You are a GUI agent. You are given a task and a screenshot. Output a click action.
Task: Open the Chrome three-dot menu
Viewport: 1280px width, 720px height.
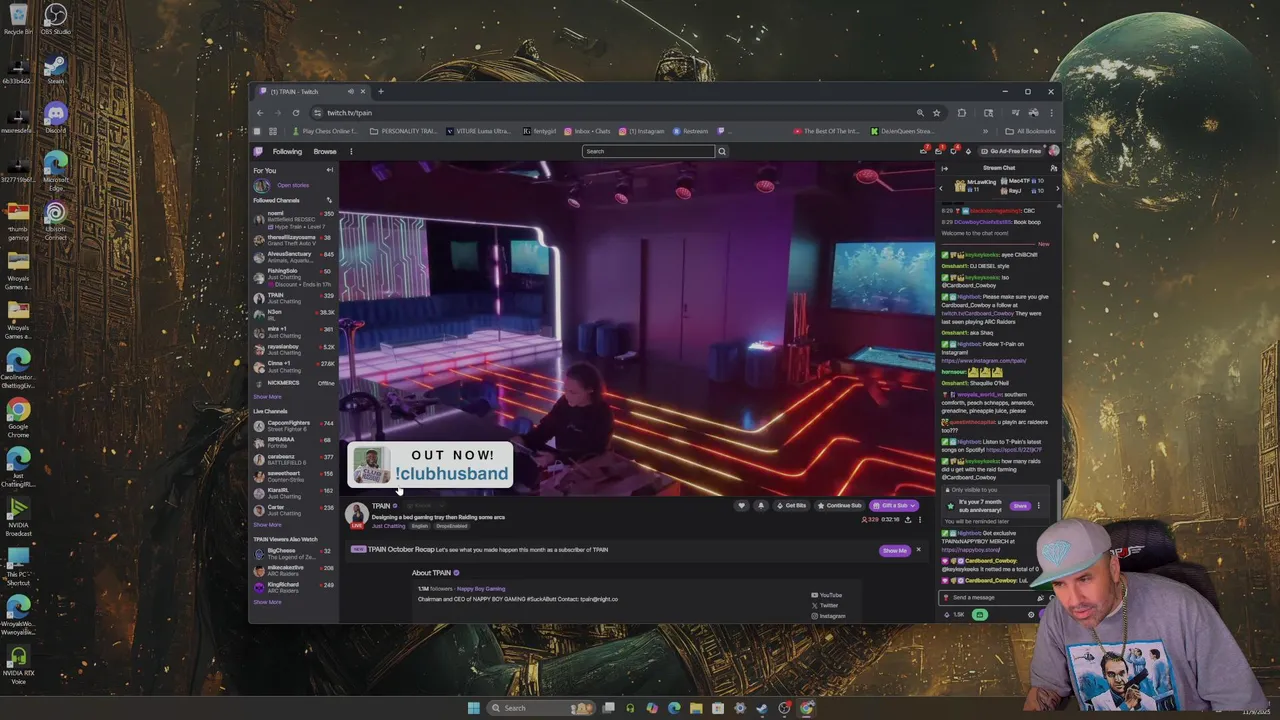point(1051,113)
